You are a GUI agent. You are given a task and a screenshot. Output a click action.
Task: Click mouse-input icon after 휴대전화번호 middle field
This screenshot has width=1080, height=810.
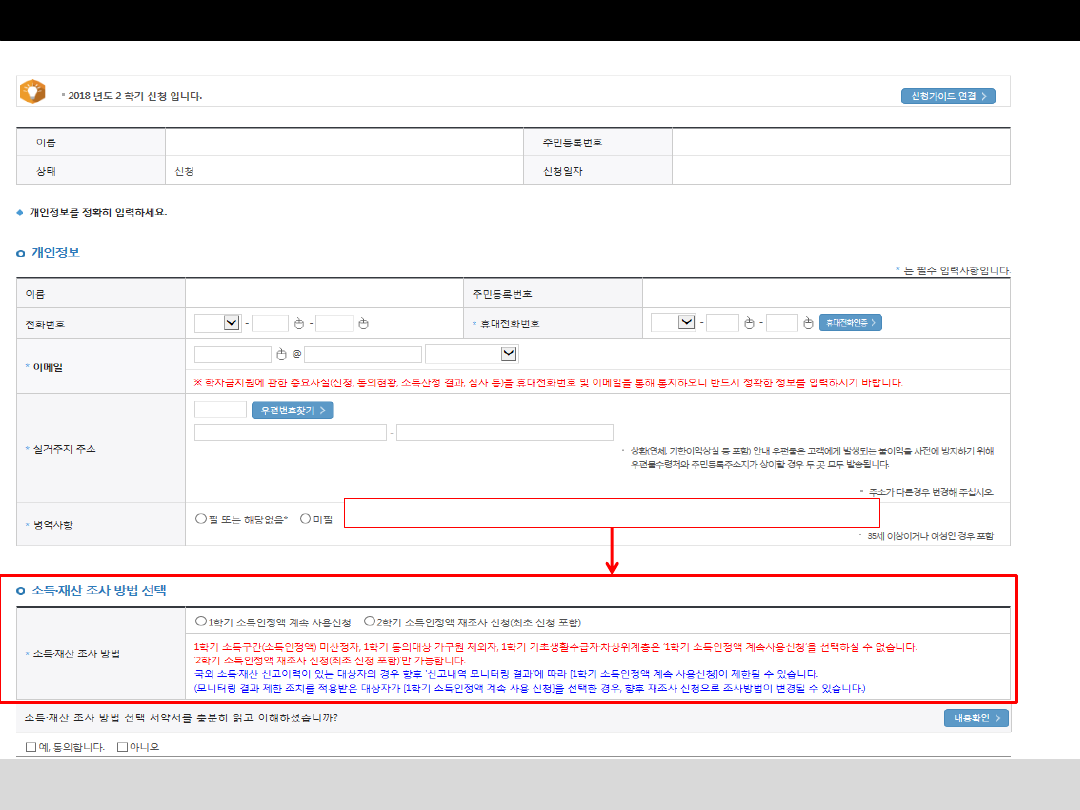(747, 323)
